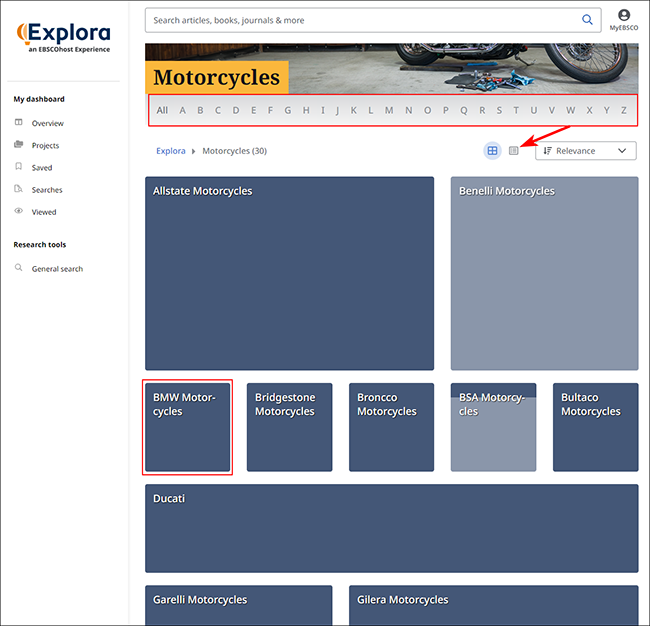Click the Viewed eye icon

pos(19,211)
